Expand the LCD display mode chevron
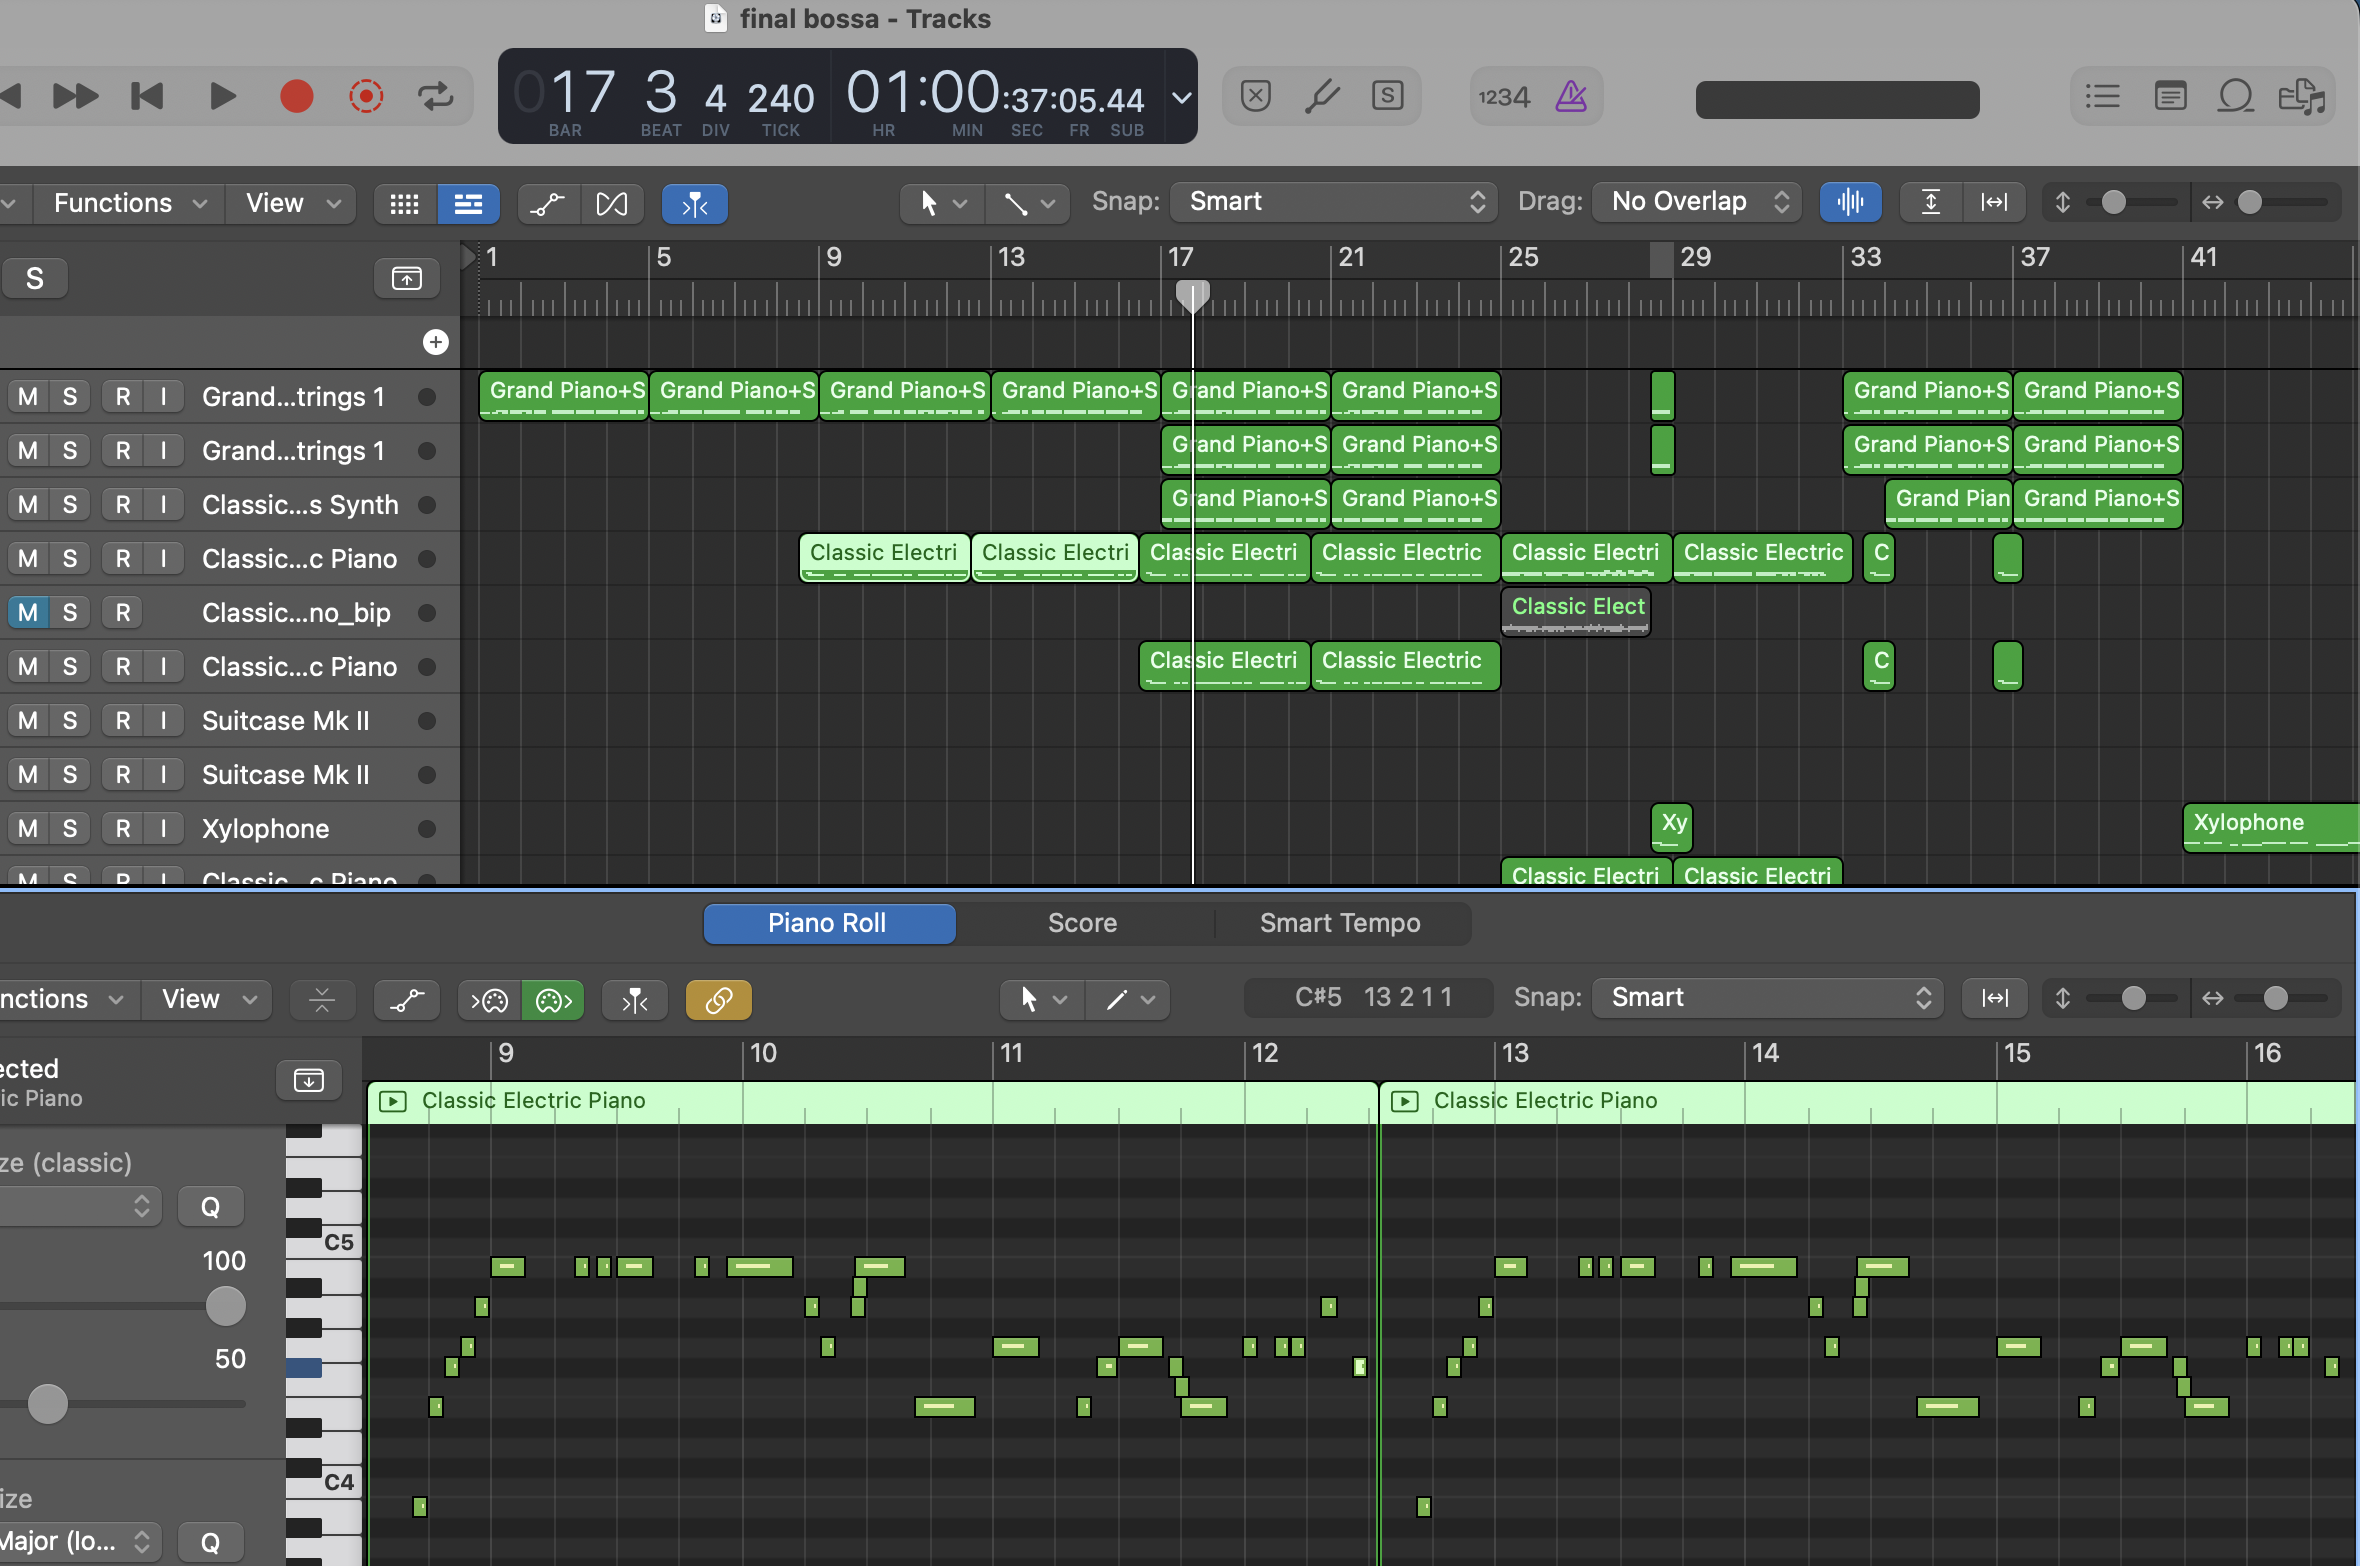The width and height of the screenshot is (2360, 1566). tap(1182, 98)
